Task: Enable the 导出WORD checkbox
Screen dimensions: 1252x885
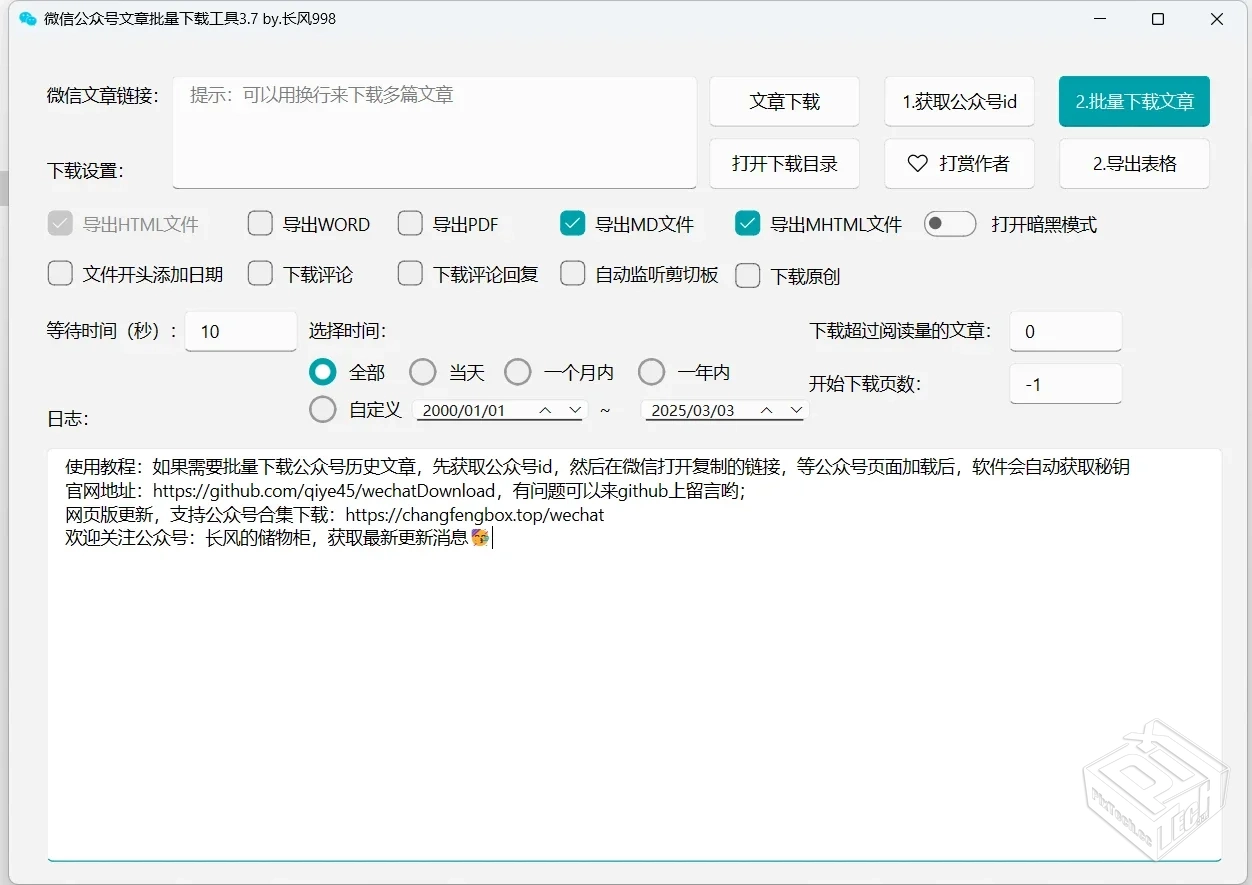Action: (x=260, y=224)
